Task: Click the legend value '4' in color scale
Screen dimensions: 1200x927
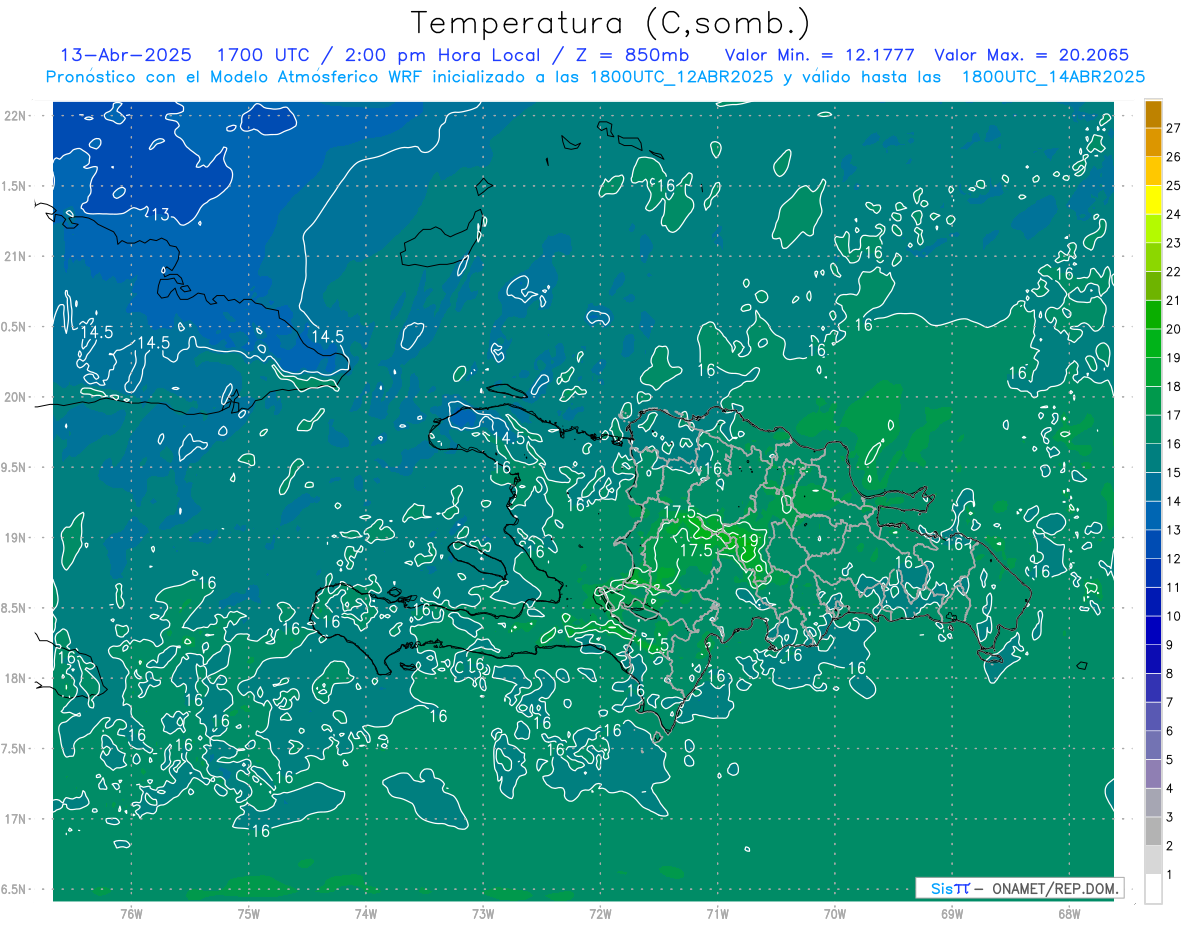Action: (x=1170, y=789)
